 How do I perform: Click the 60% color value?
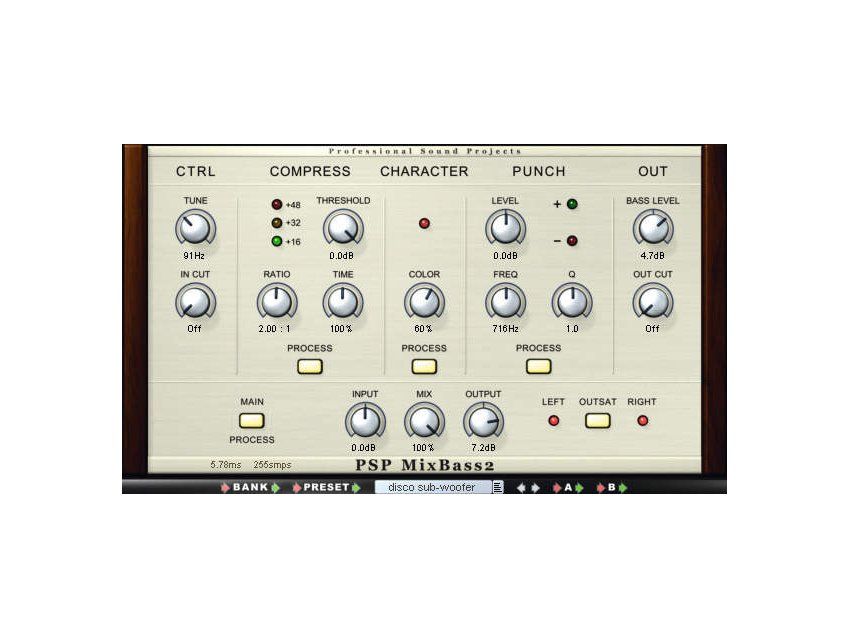(423, 328)
